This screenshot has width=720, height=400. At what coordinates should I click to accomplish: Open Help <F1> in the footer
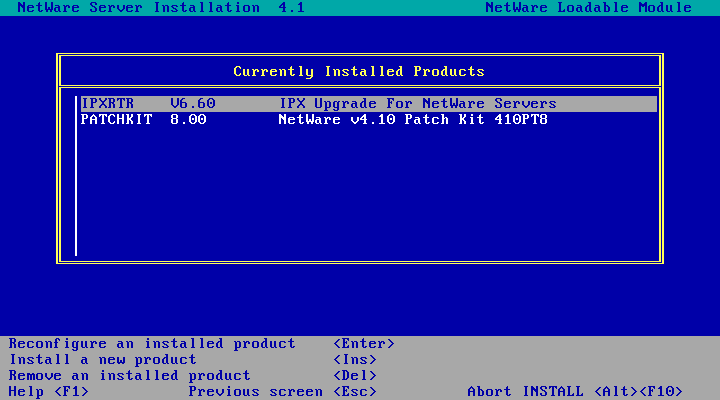49,392
